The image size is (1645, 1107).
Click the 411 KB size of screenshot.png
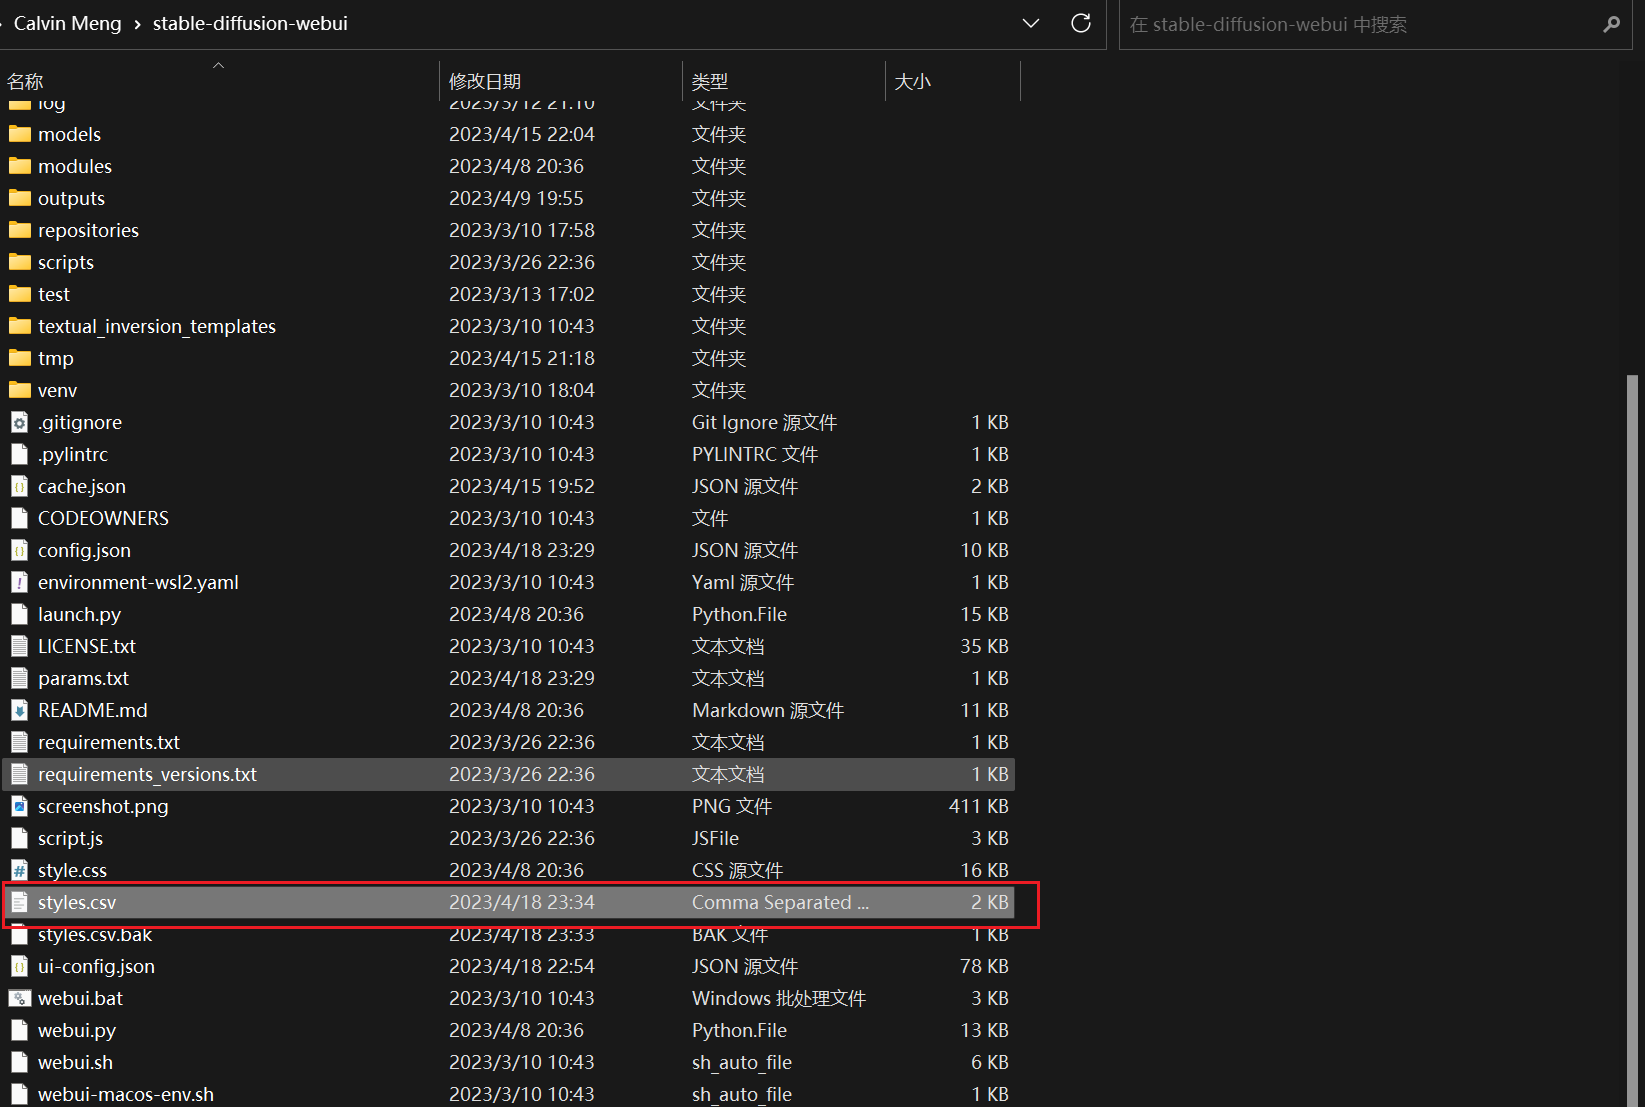click(x=978, y=806)
